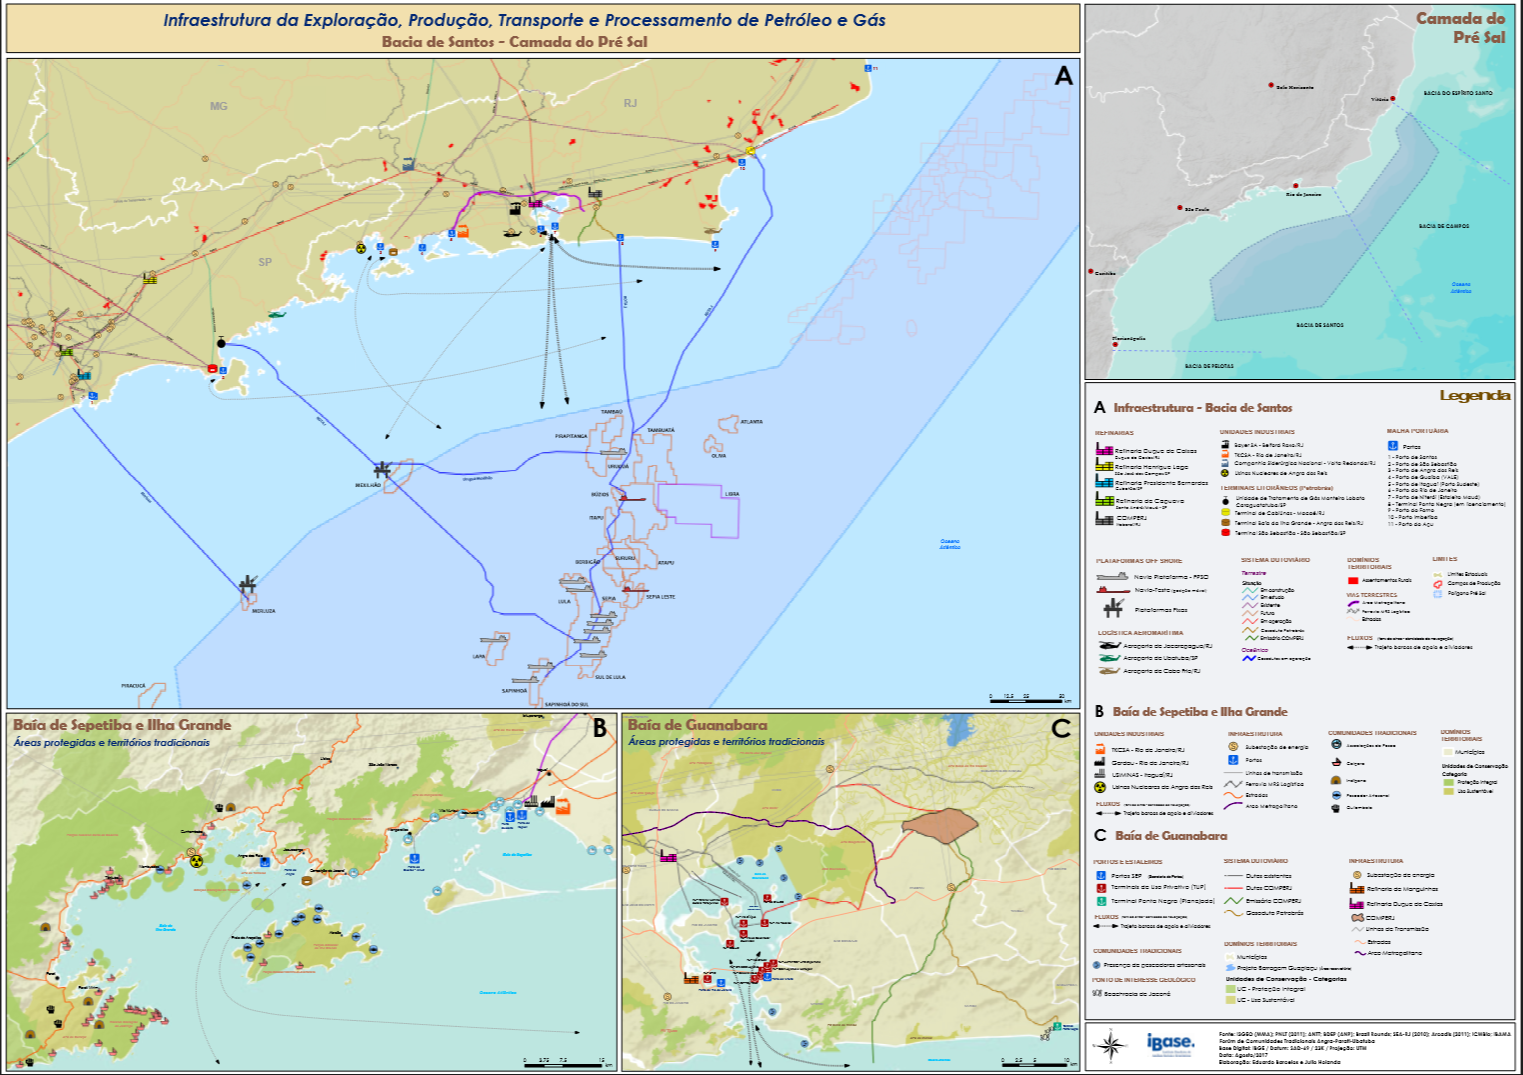Click the Libra field label on map A
1523x1075 pixels.
732,494
